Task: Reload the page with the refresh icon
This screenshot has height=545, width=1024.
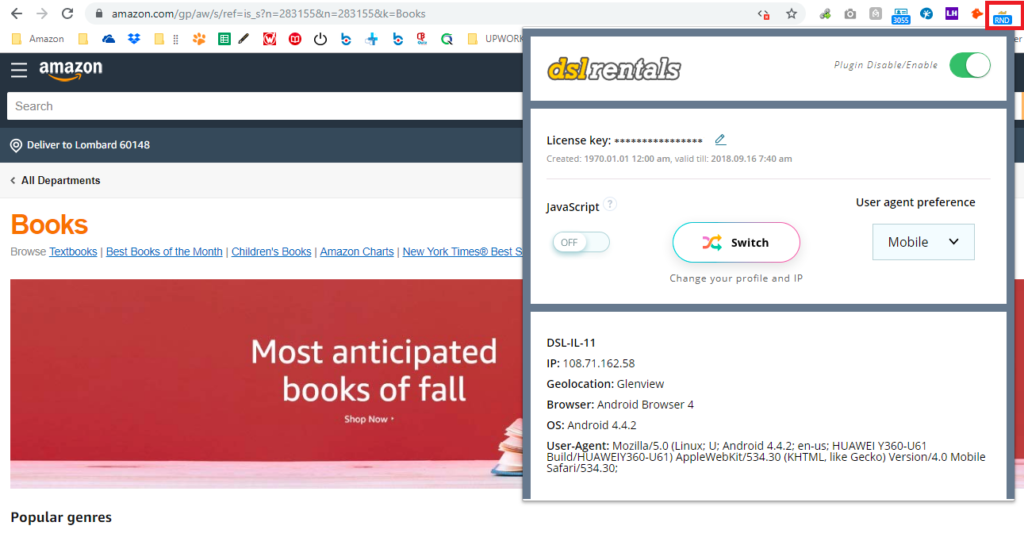Action: pos(67,13)
